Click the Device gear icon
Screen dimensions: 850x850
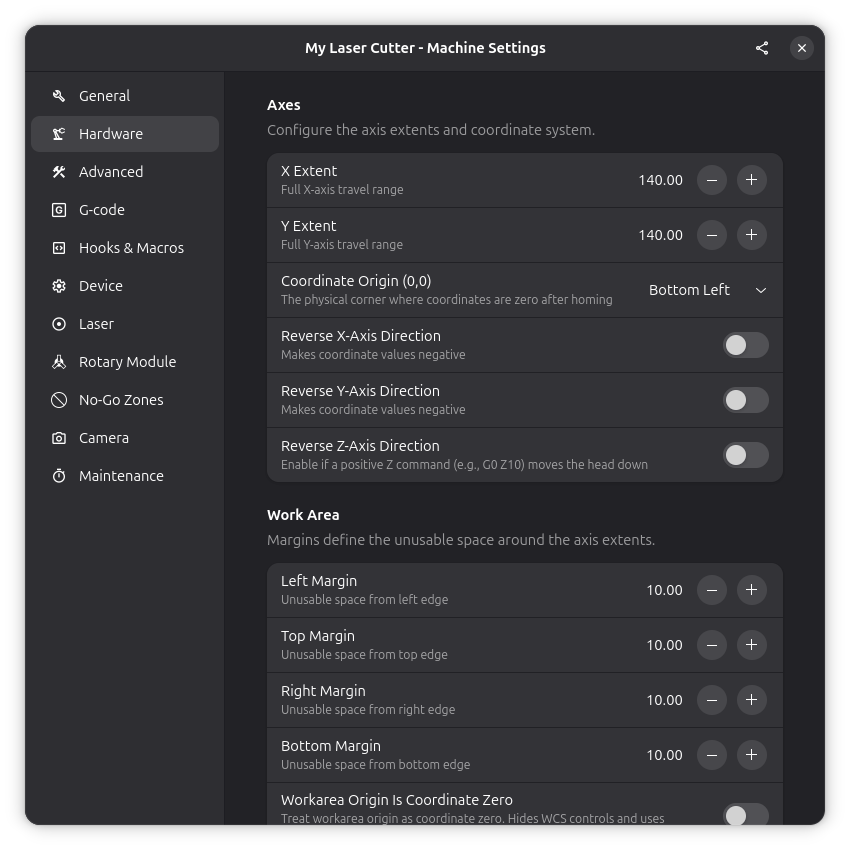click(59, 286)
